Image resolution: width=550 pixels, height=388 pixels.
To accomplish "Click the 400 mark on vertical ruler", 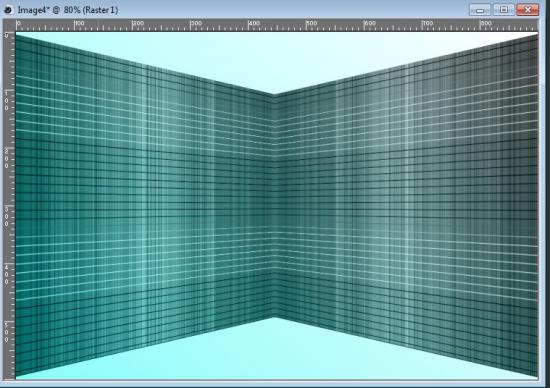I will coord(6,274).
